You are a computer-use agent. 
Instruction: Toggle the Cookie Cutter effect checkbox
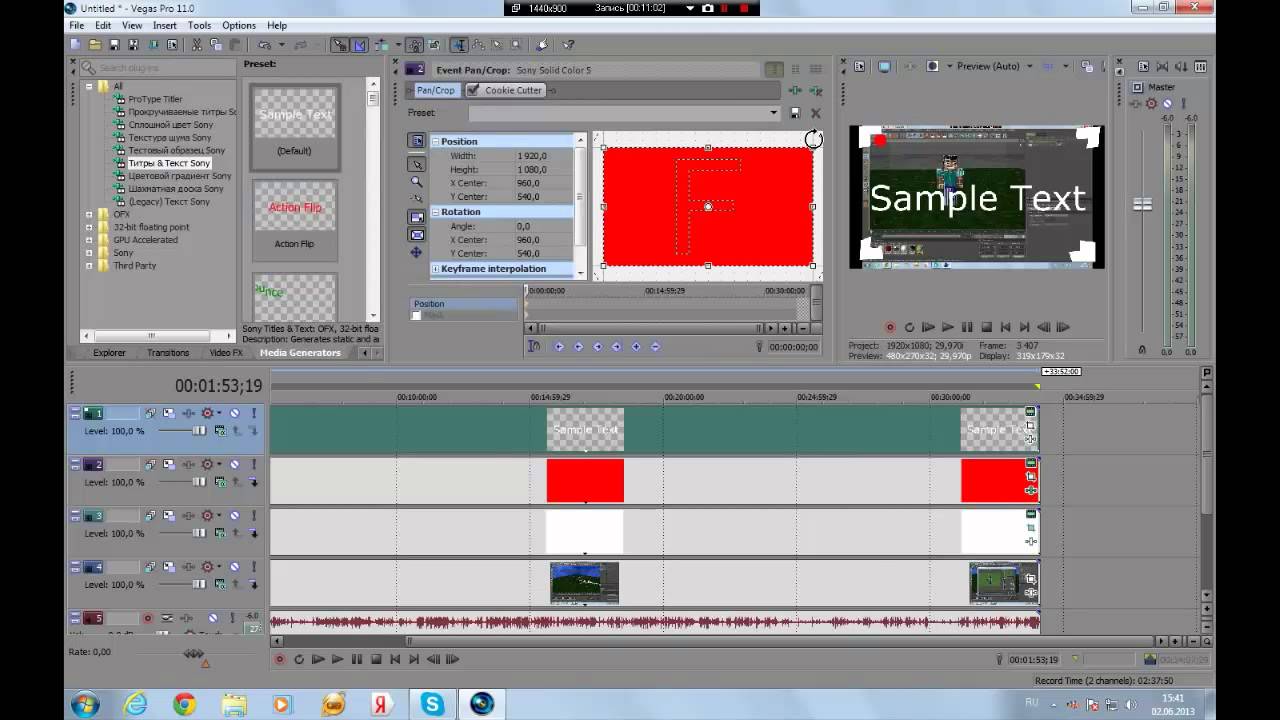473,90
